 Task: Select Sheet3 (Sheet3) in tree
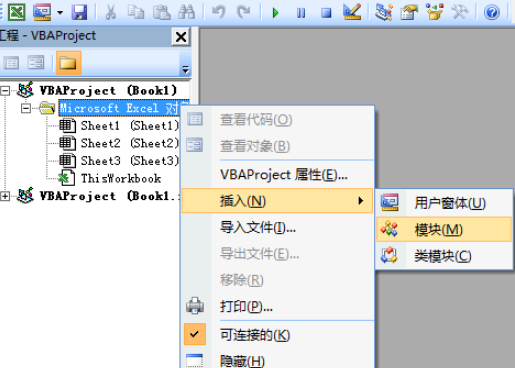tap(130, 161)
